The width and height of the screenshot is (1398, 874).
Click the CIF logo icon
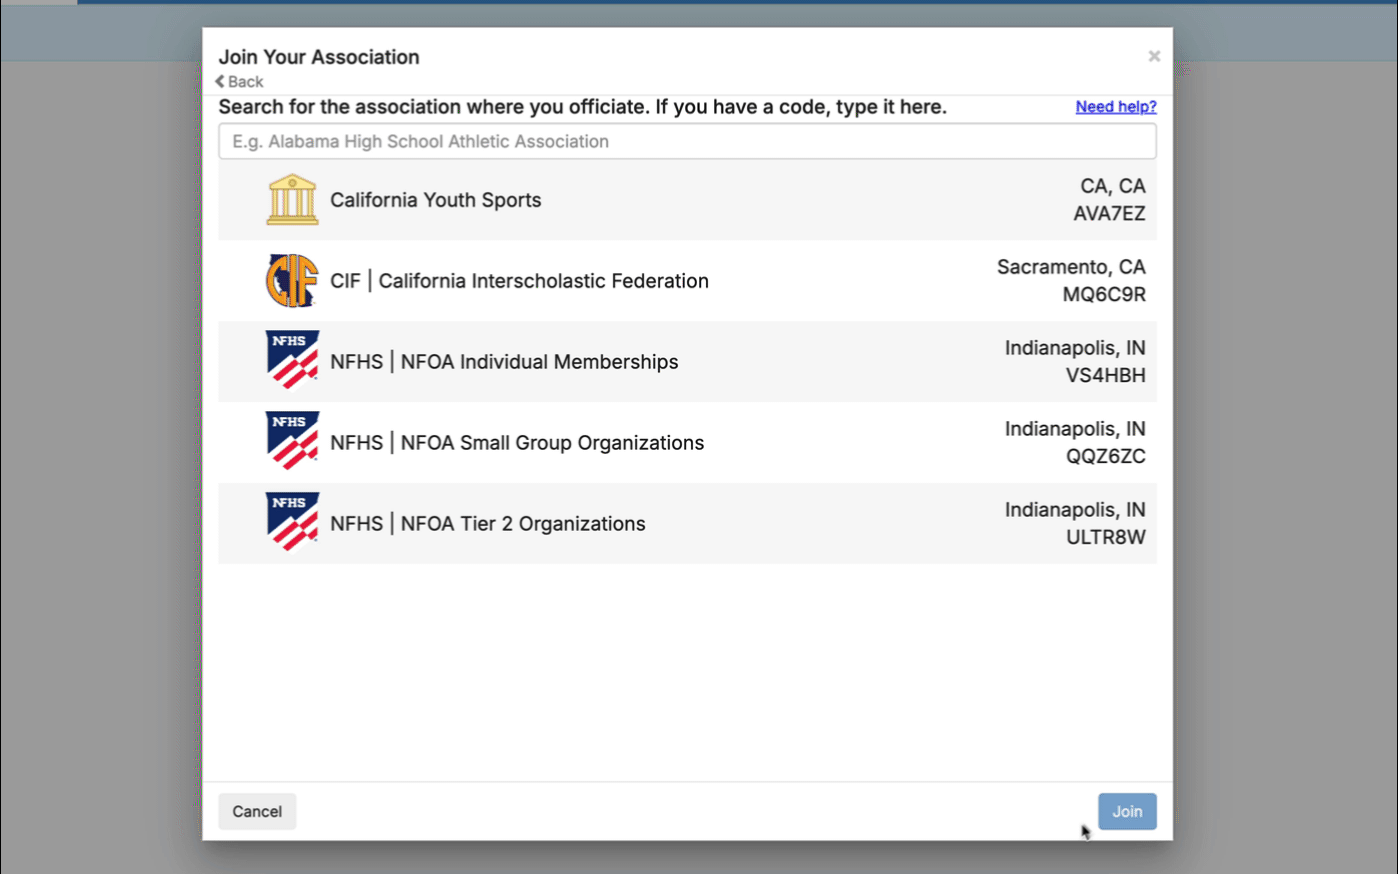click(291, 280)
